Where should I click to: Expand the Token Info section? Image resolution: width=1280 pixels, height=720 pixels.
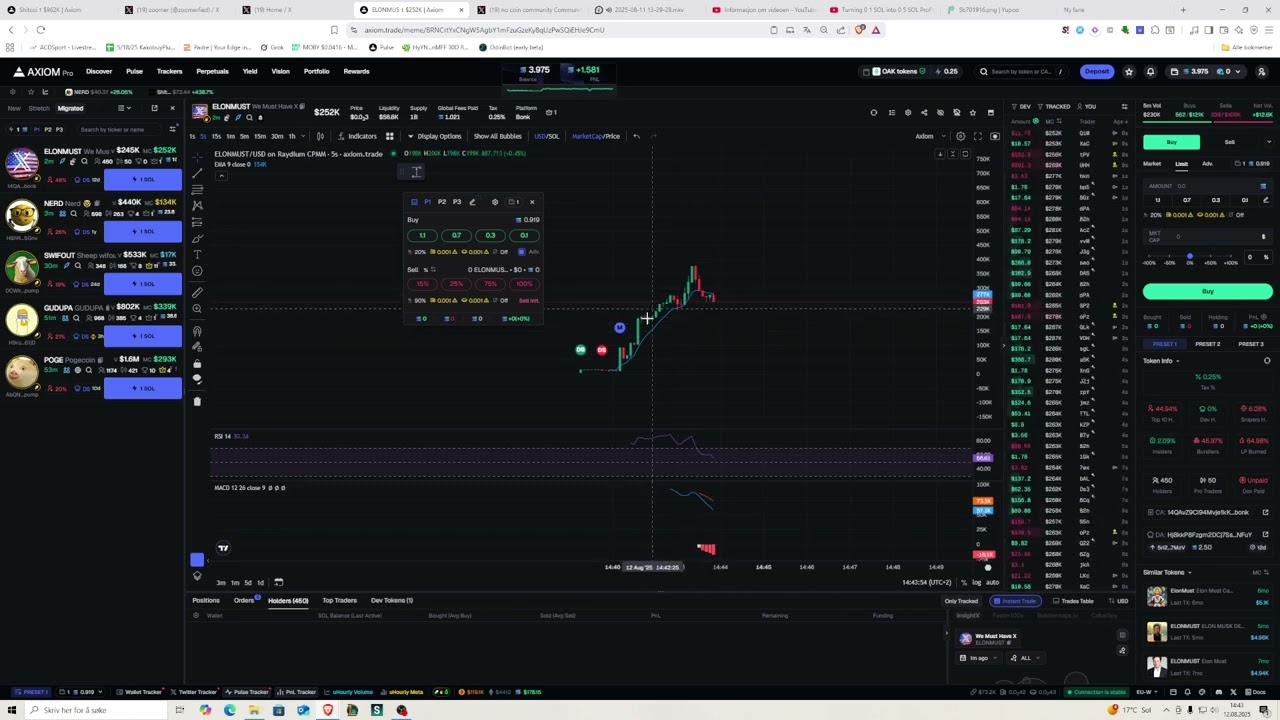tap(1161, 361)
